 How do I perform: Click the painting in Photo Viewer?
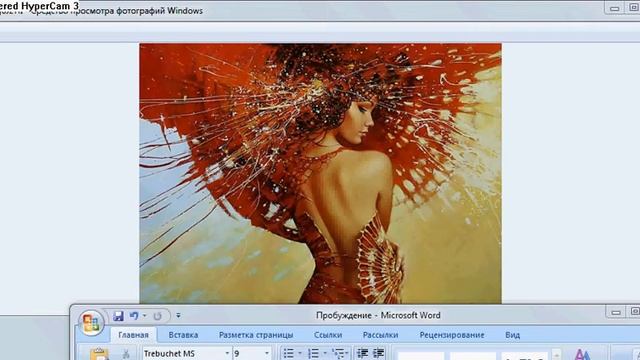pos(320,173)
